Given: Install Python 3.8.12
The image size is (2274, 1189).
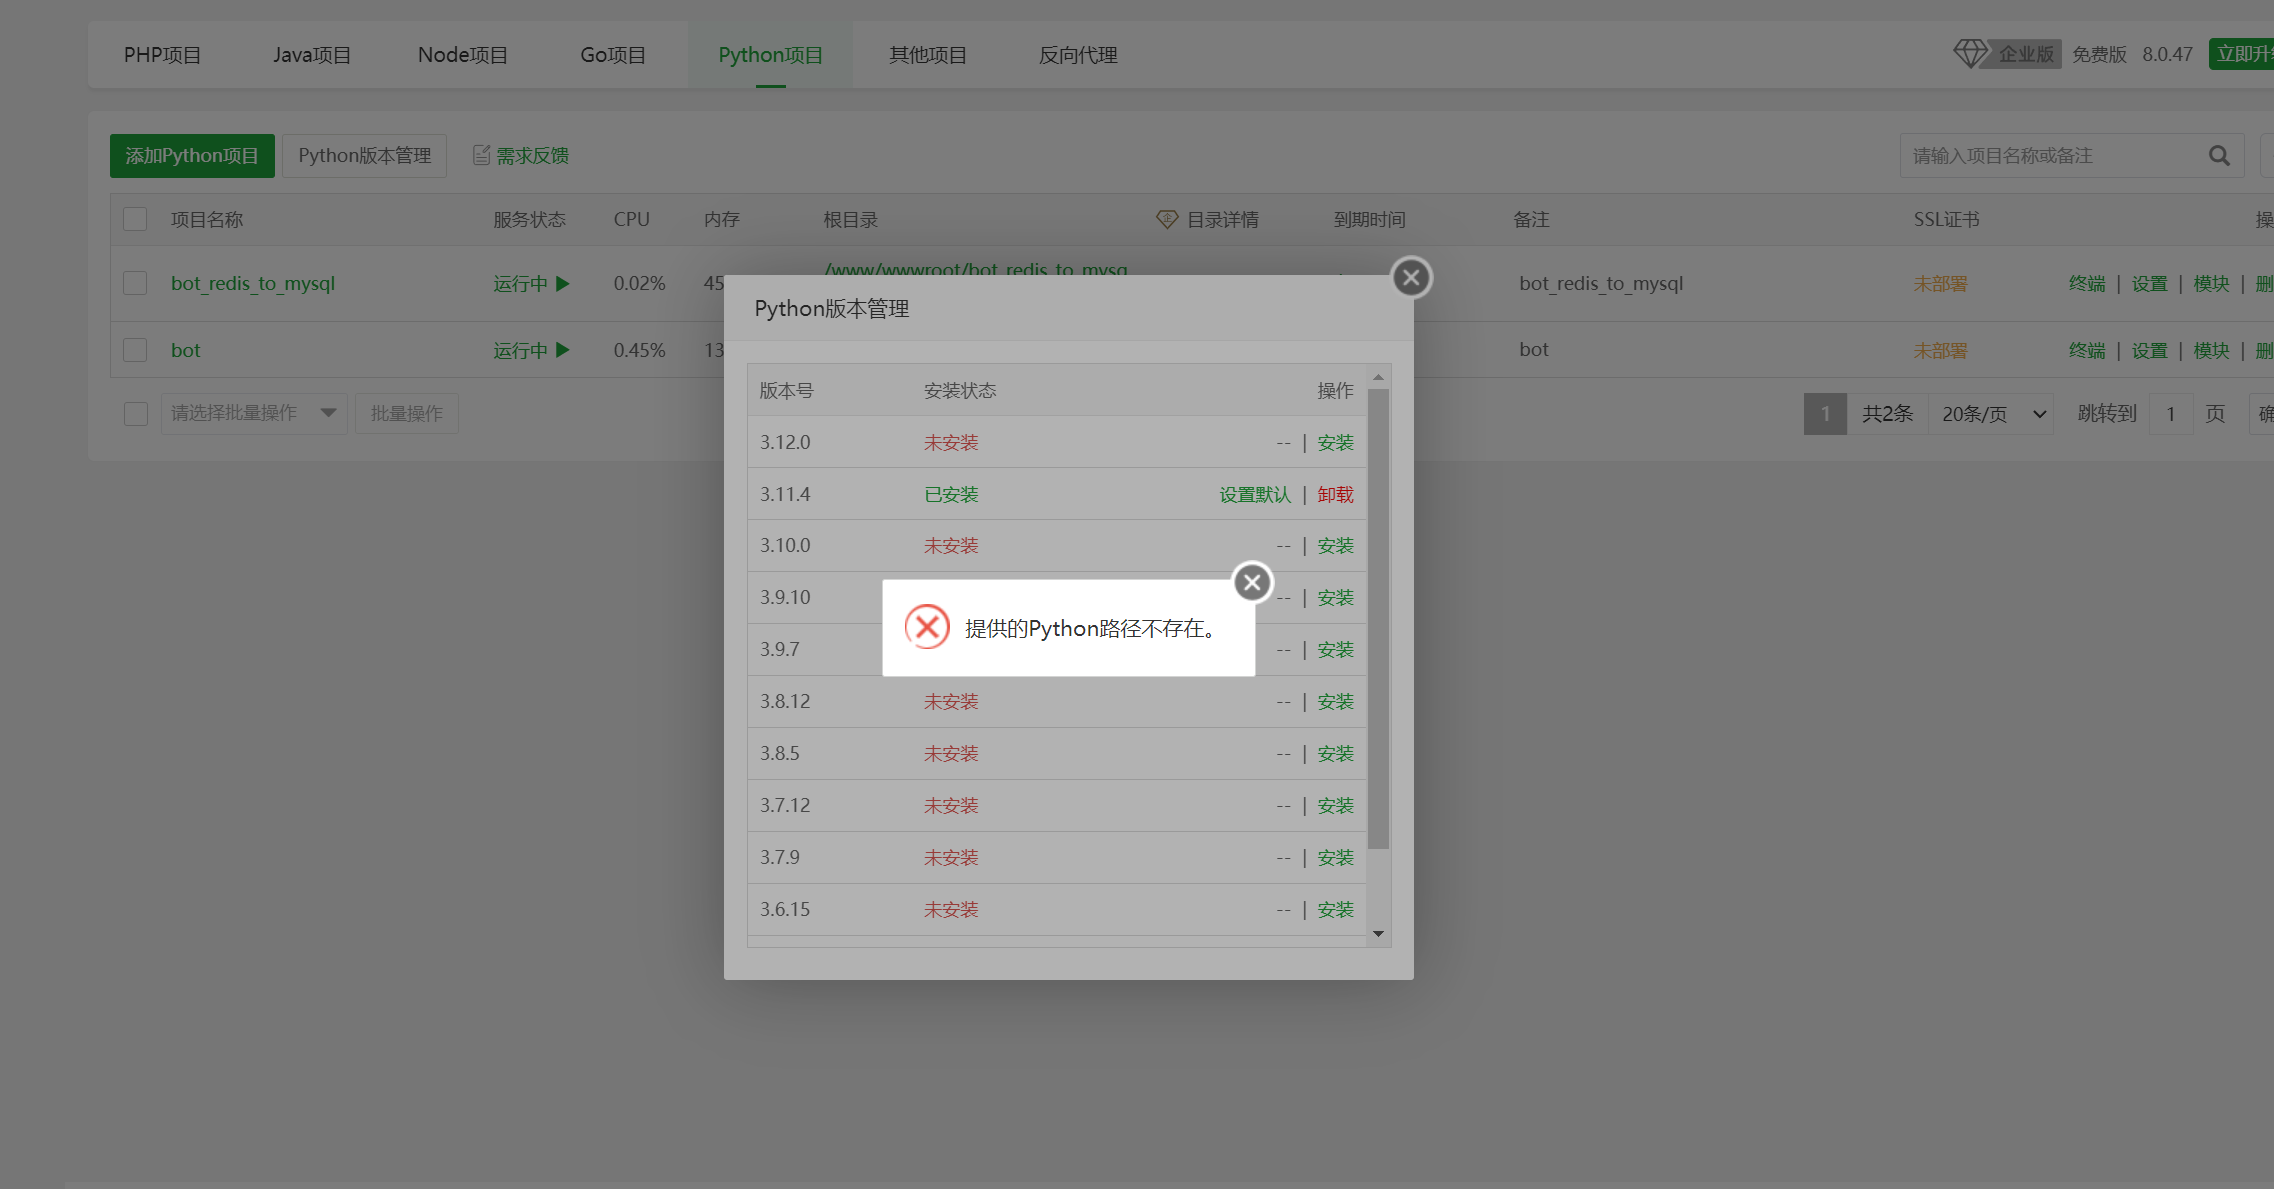Looking at the screenshot, I should [1335, 701].
